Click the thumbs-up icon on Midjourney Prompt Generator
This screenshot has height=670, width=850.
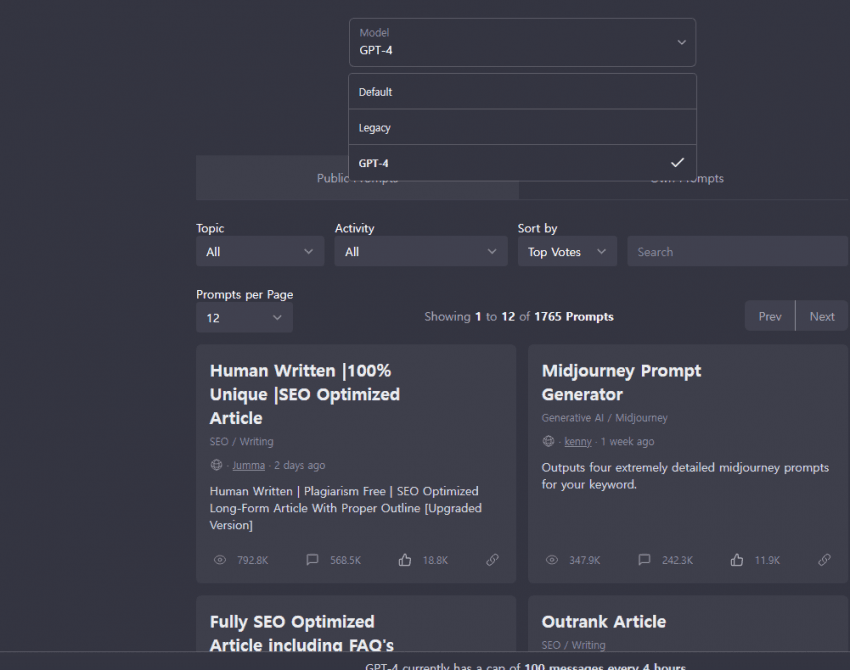(x=737, y=560)
